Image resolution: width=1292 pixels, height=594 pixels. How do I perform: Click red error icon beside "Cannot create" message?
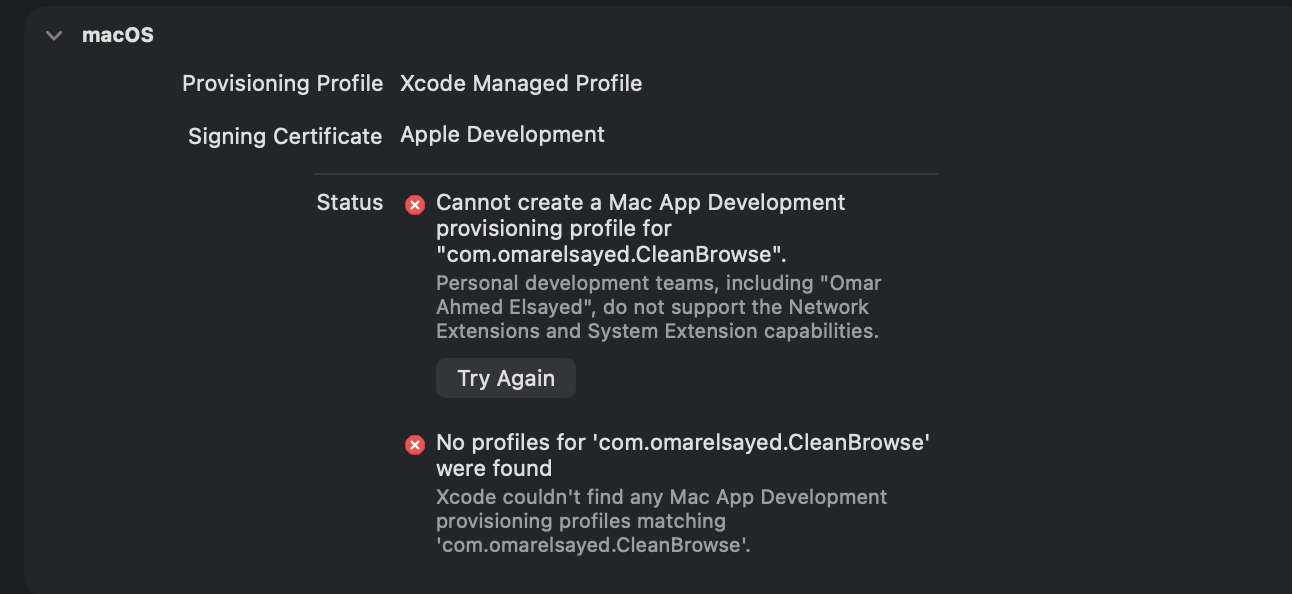pyautogui.click(x=415, y=205)
